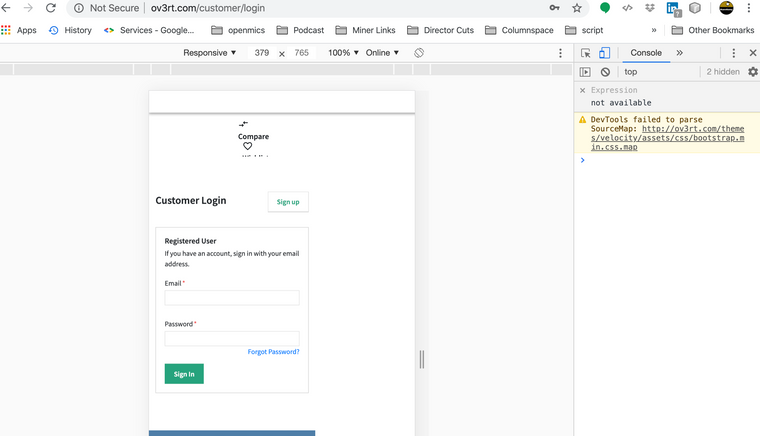Open the 100% zoom dropdown
The width and height of the screenshot is (760, 436).
[343, 53]
